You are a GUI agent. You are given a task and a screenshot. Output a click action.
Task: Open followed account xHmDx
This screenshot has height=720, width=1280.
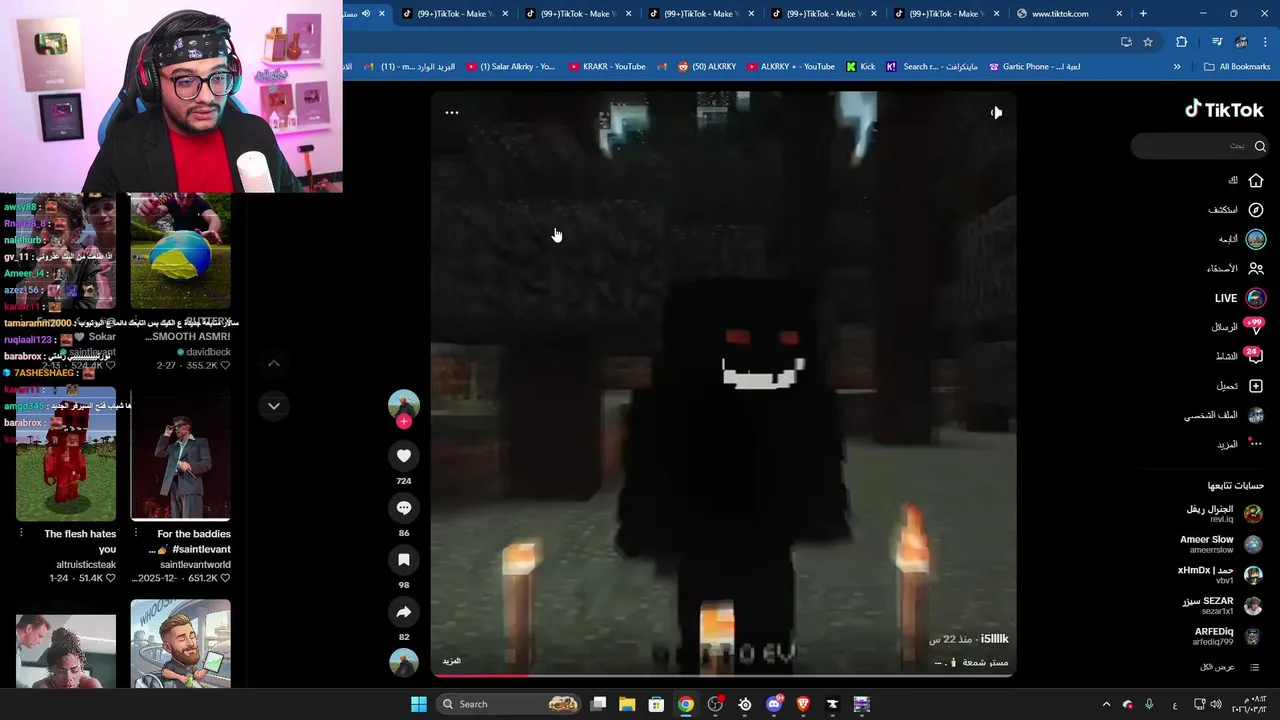pyautogui.click(x=1220, y=575)
